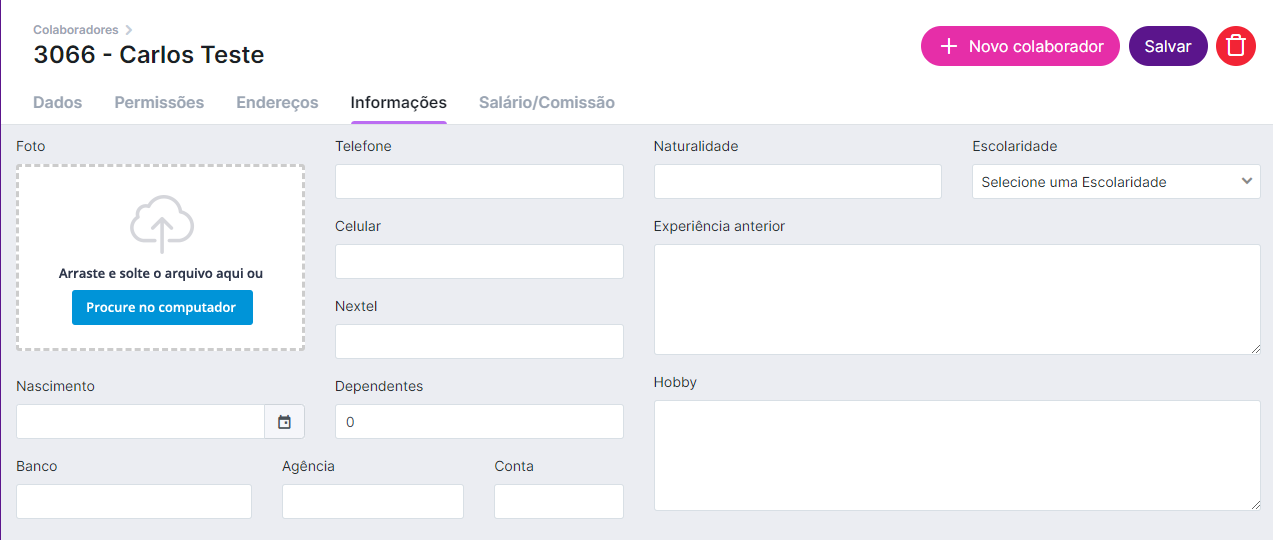1273x540 pixels.
Task: Click the breadcrumb chevron after Colaboradores
Action: tap(129, 30)
